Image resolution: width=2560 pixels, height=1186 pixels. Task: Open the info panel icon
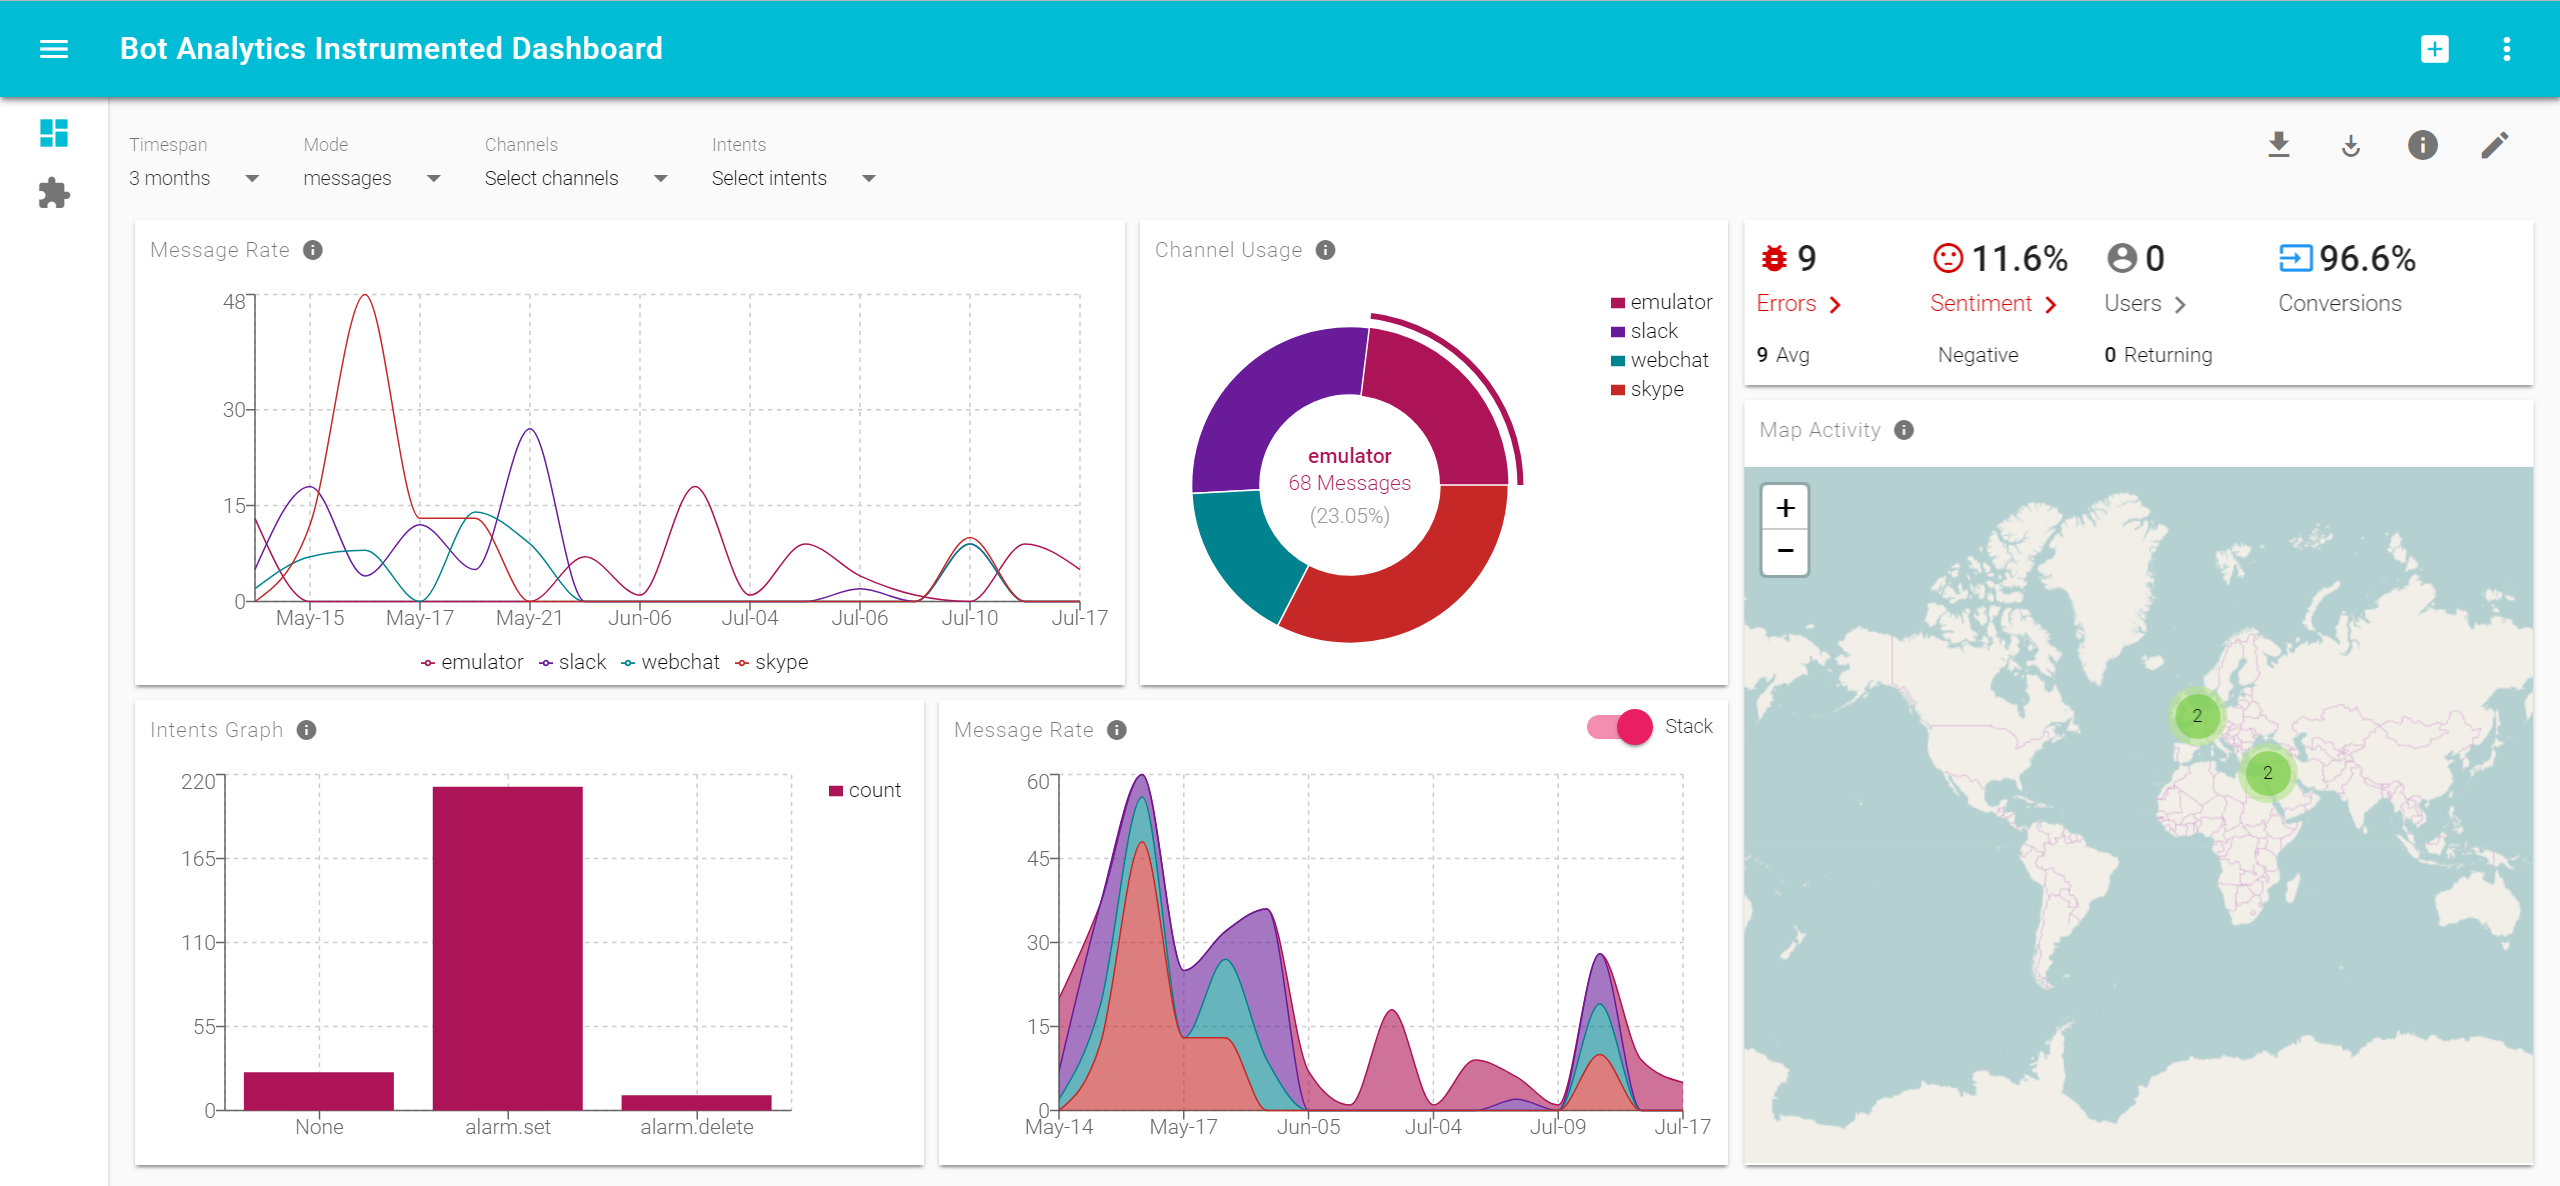point(2421,147)
